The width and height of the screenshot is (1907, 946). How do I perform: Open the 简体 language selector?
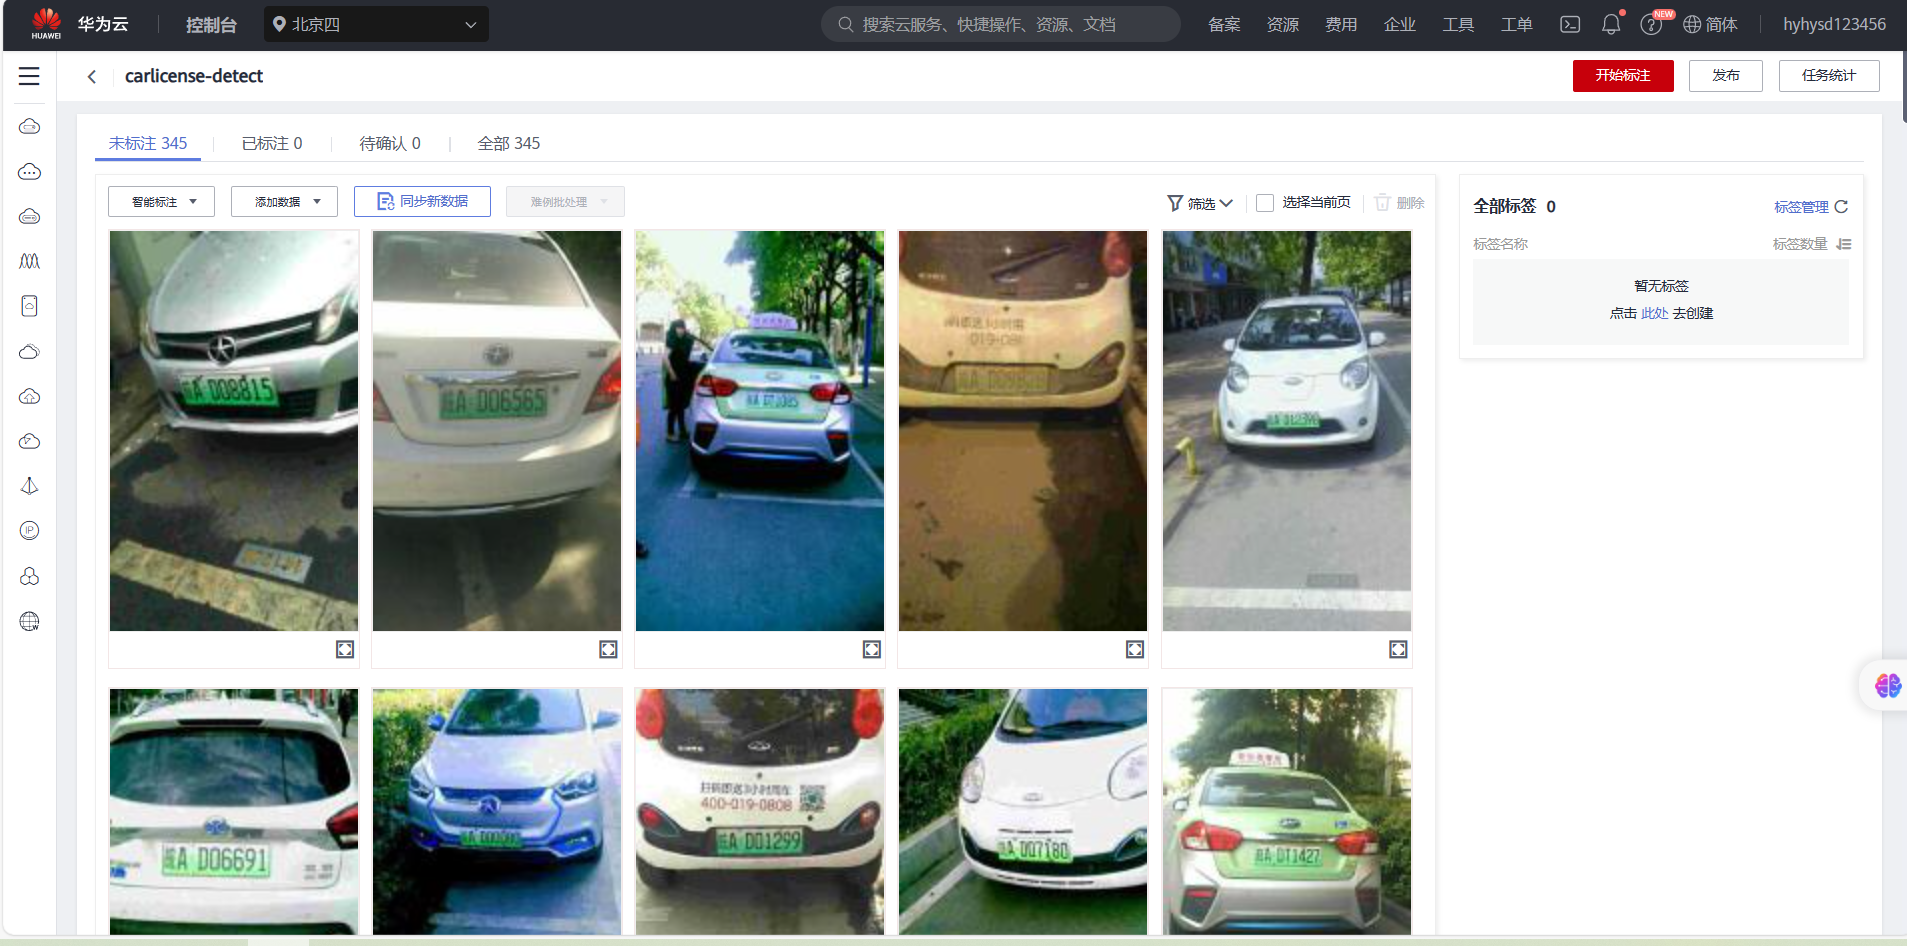pyautogui.click(x=1710, y=24)
